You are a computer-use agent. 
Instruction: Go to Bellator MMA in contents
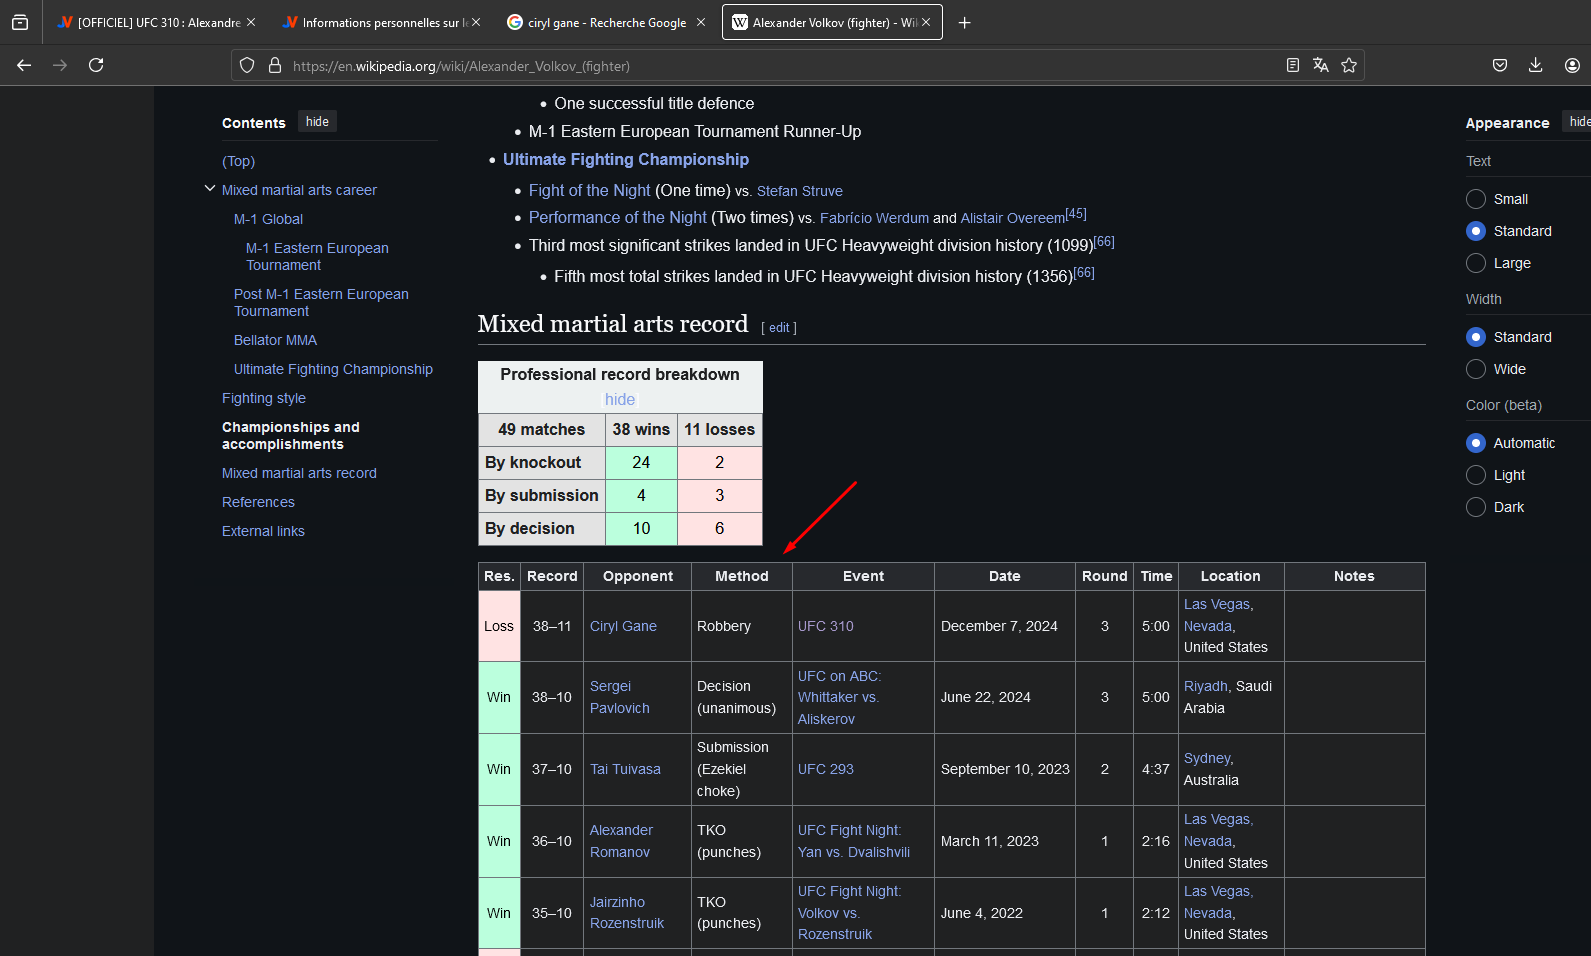coord(275,340)
